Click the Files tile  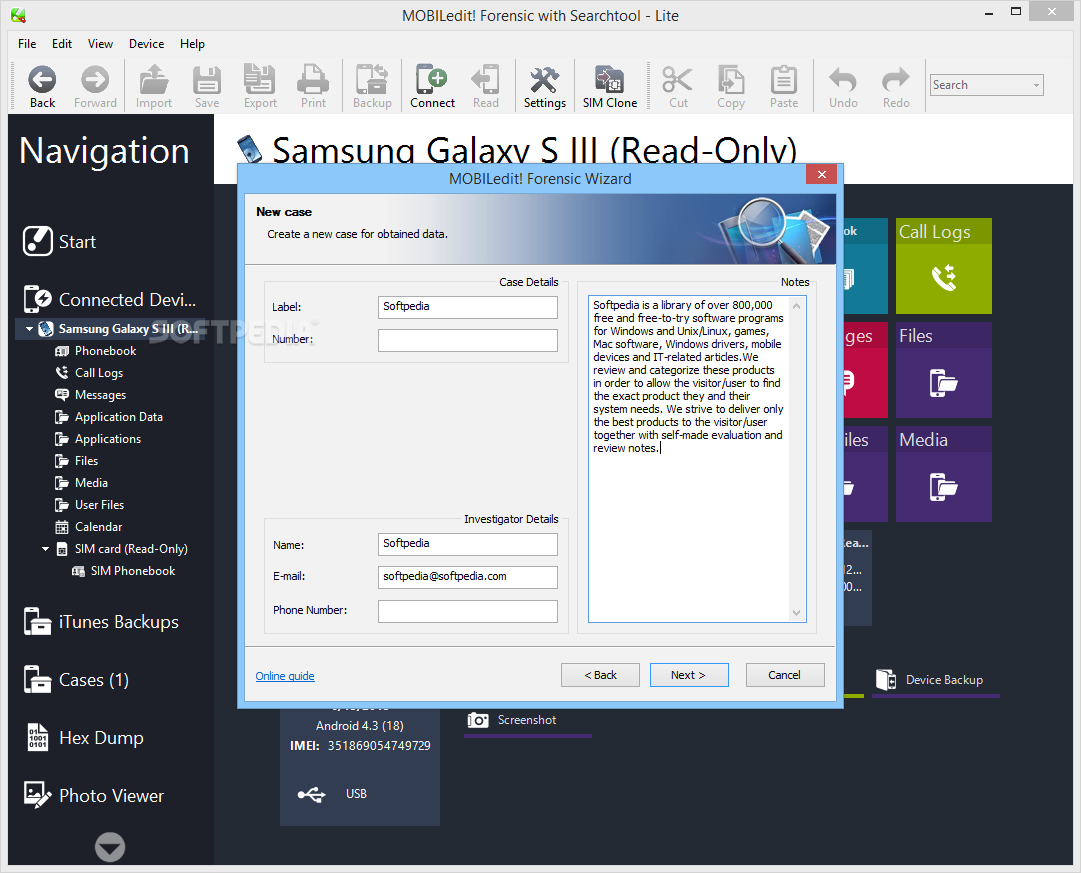click(x=944, y=370)
